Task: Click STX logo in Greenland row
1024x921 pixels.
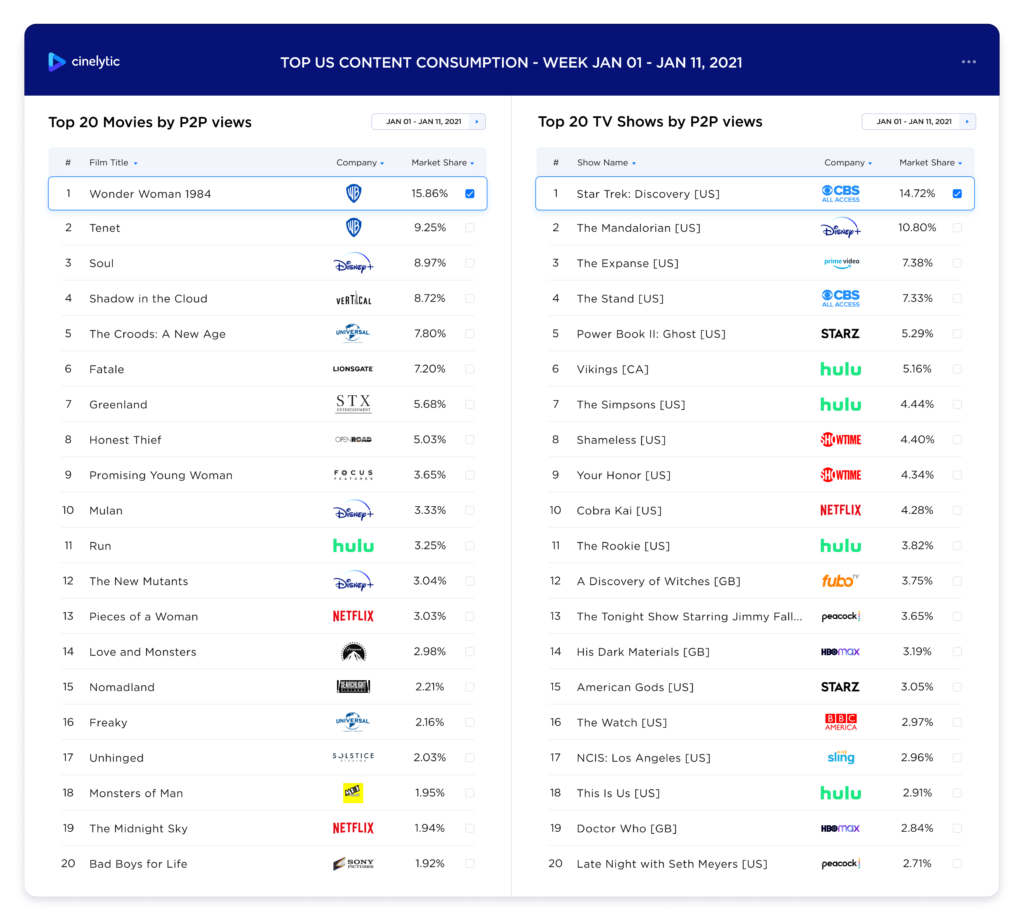Action: (x=353, y=404)
